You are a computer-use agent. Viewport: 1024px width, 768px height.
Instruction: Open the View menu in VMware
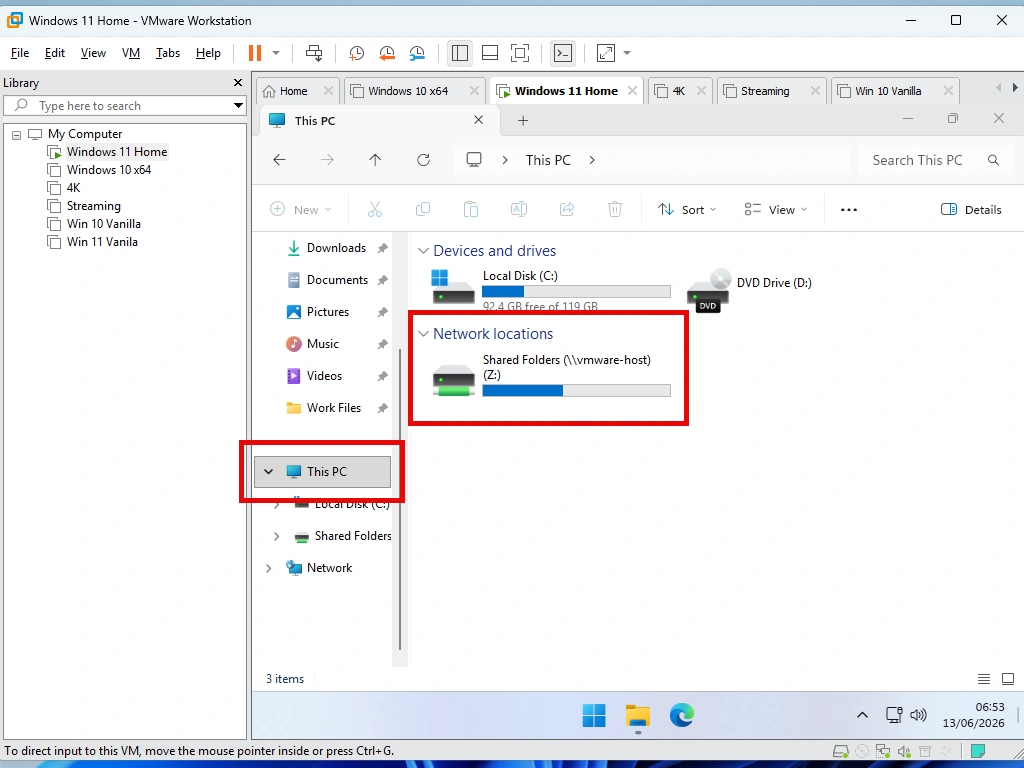93,53
